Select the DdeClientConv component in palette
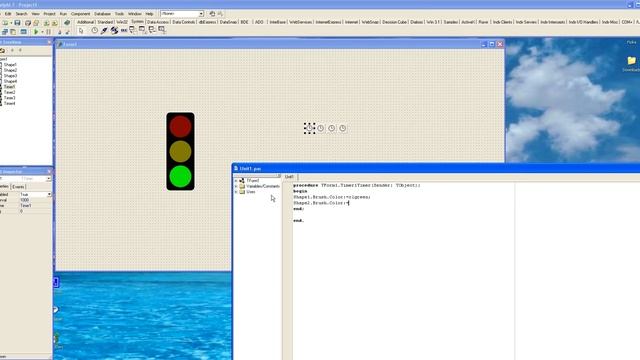The height and width of the screenshot is (360, 640). (x=133, y=30)
